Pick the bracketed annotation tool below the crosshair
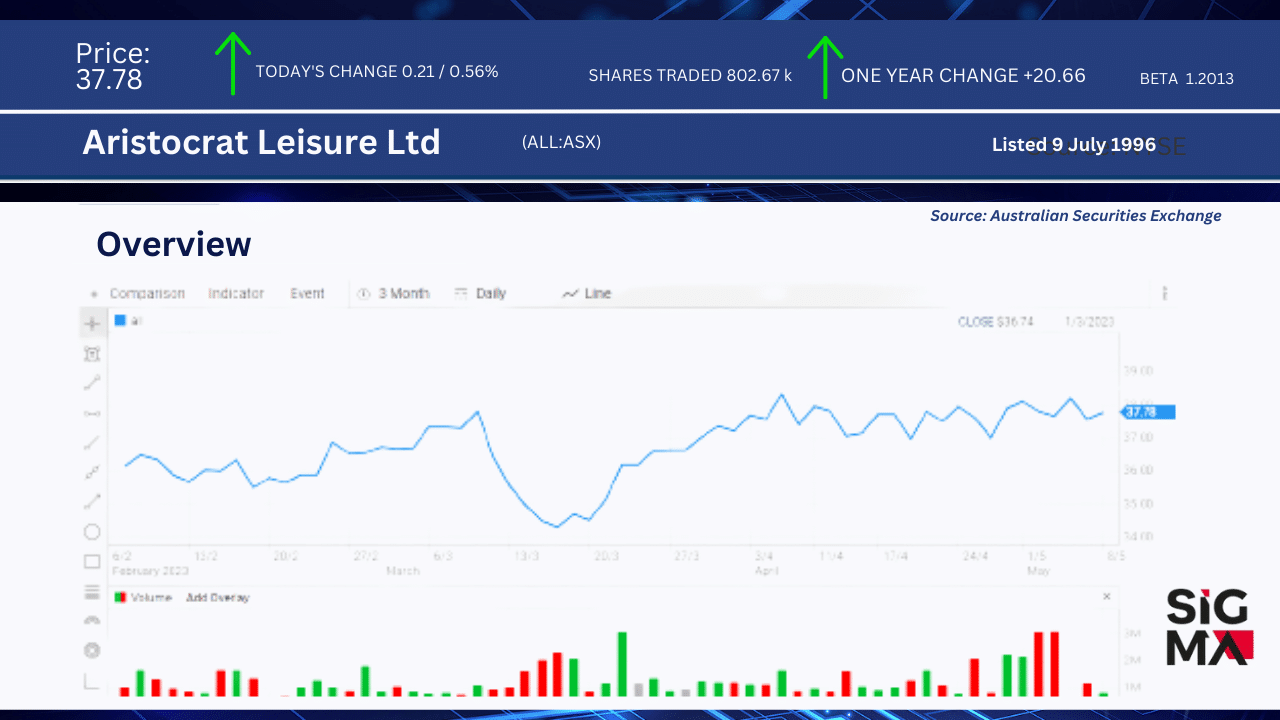1280x720 pixels. click(92, 353)
